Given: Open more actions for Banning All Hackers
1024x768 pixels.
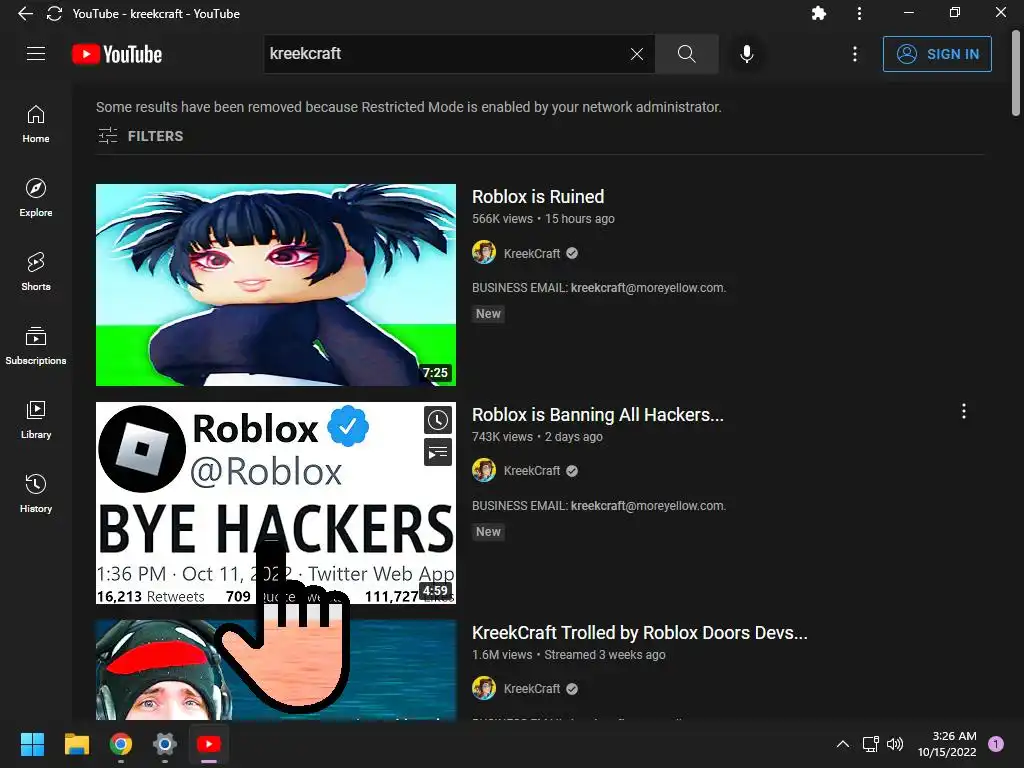Looking at the screenshot, I should click(963, 411).
